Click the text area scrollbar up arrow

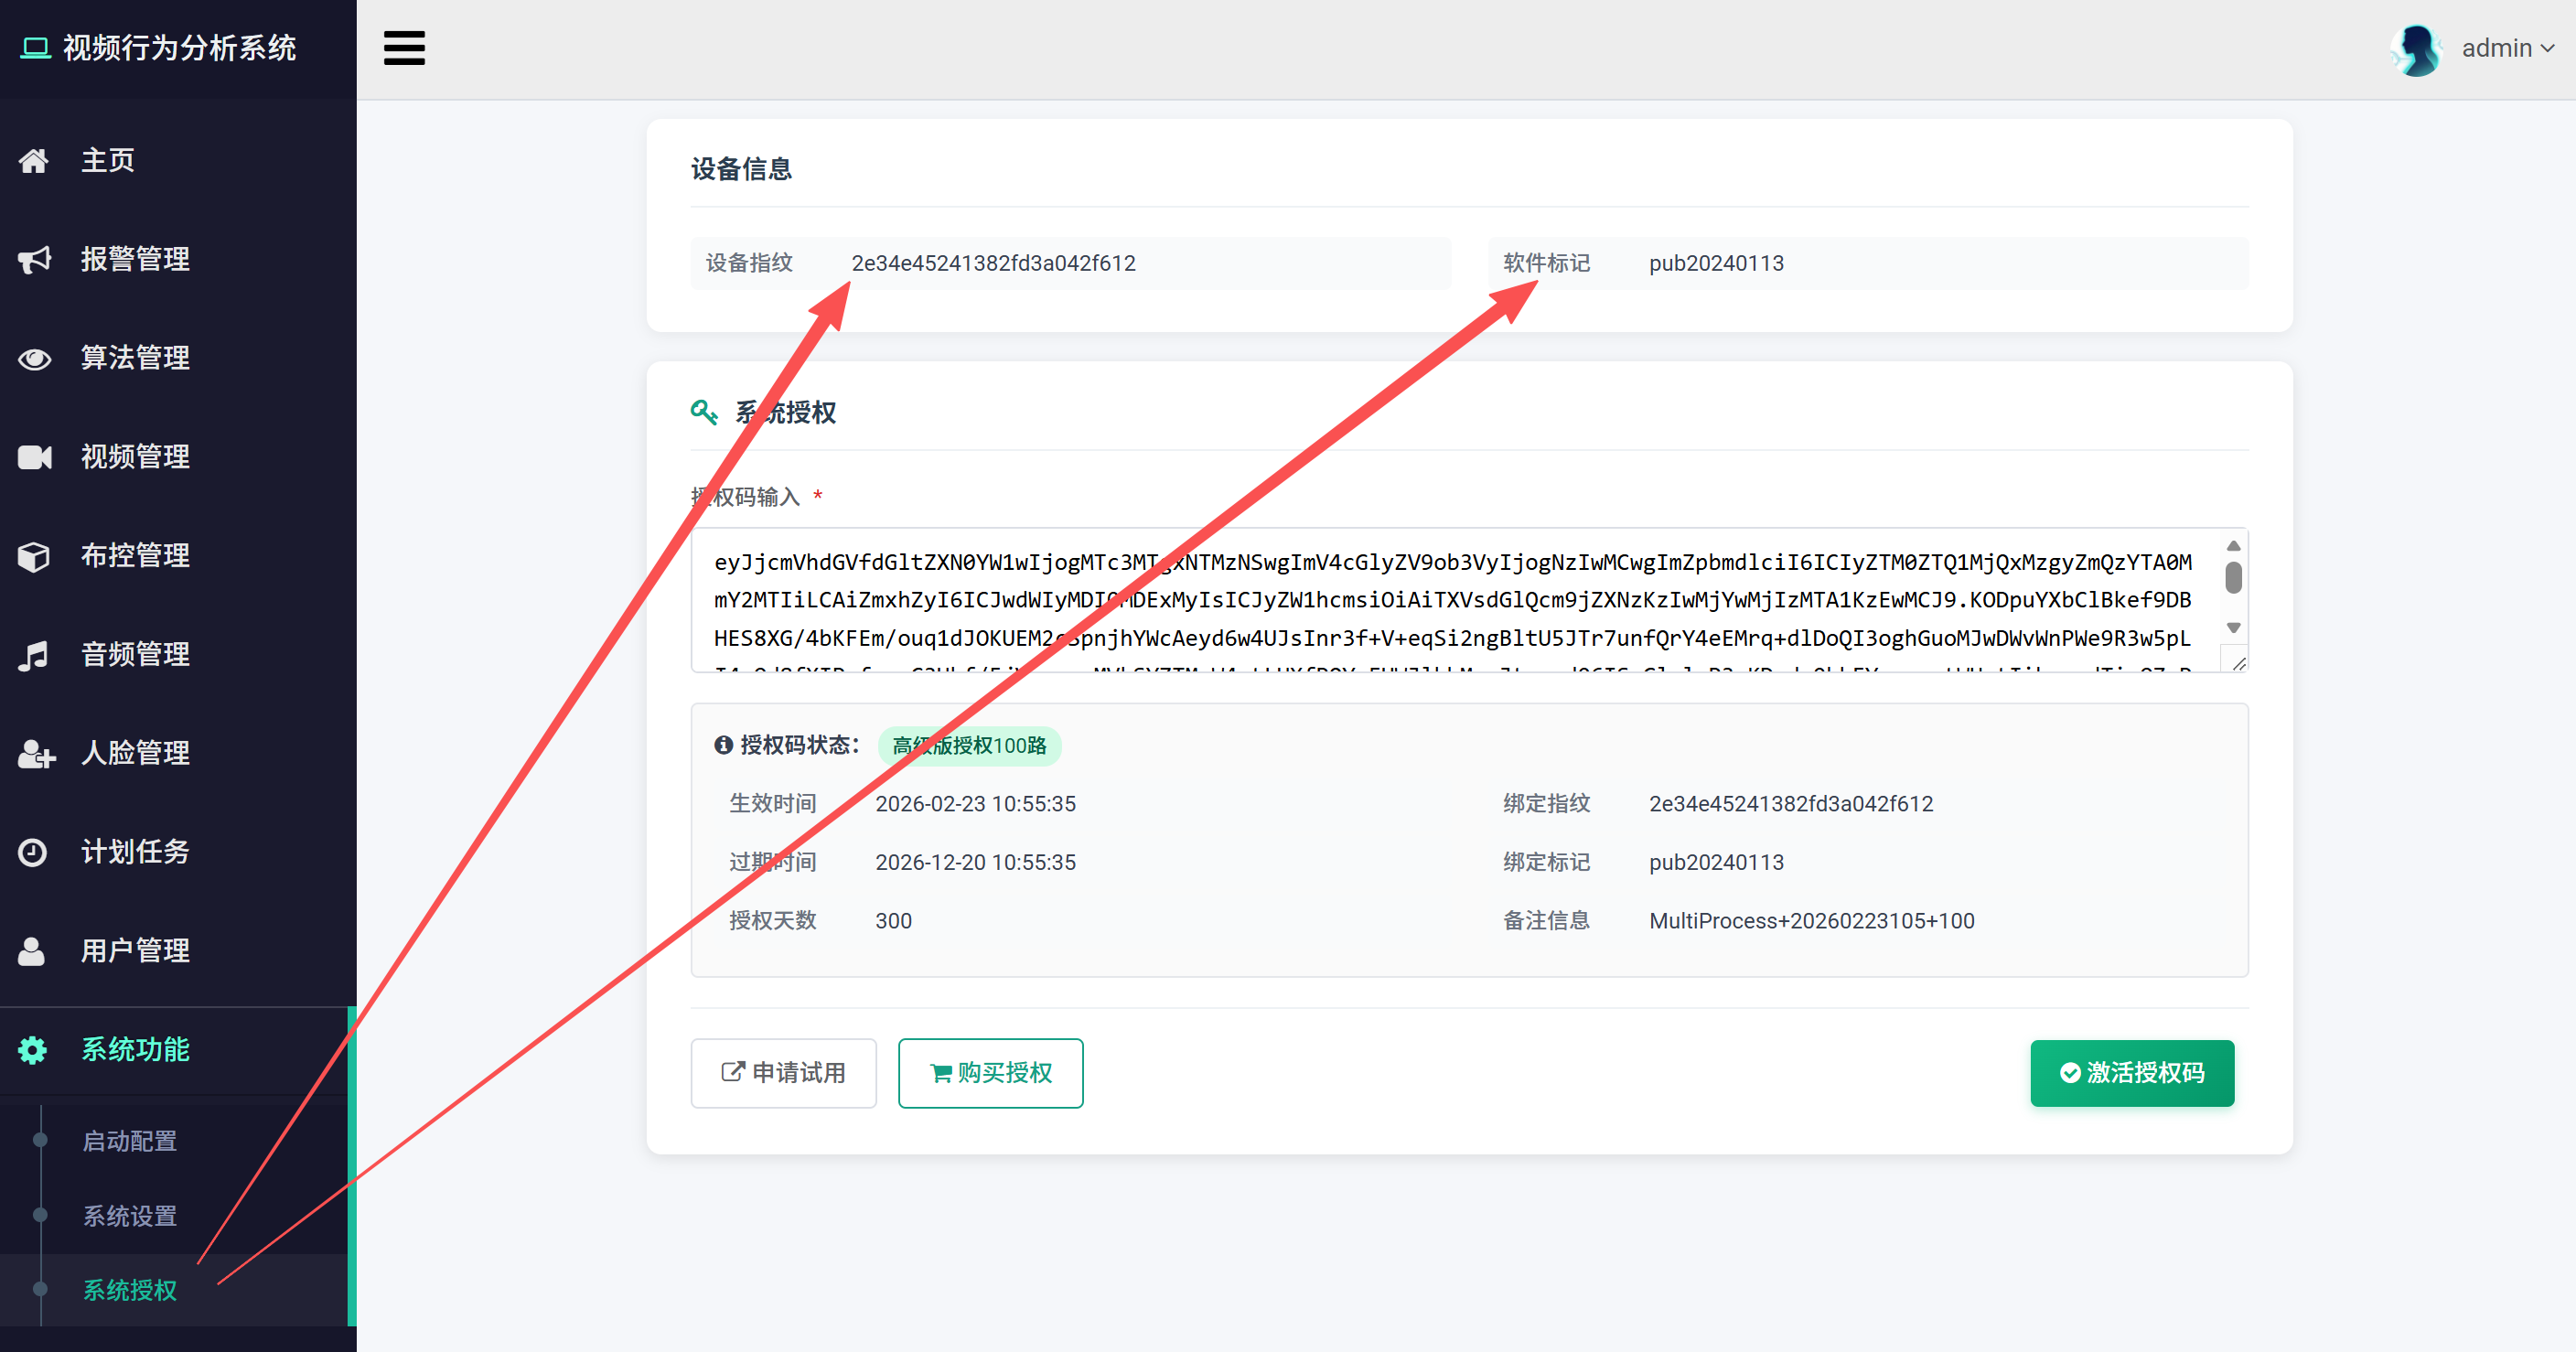2233,546
